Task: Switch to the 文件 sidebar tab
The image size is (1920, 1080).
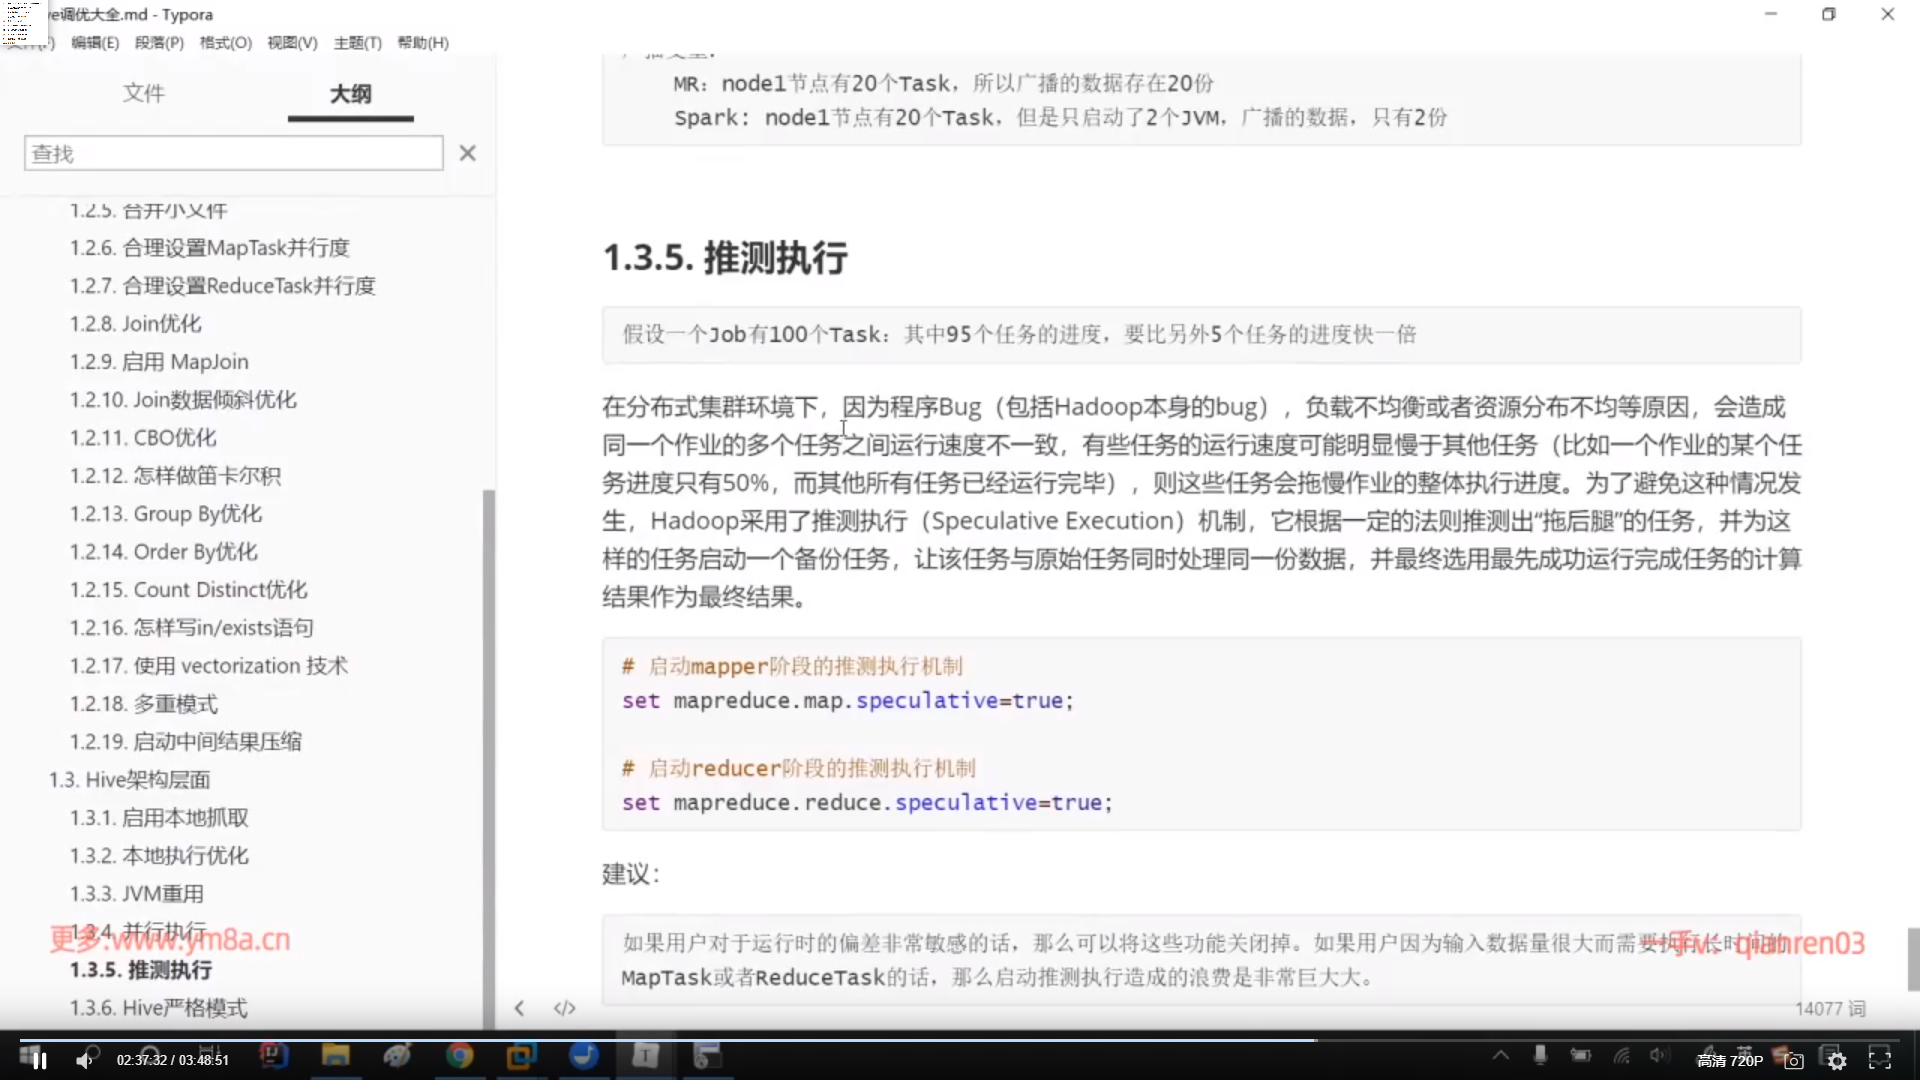Action: (144, 93)
